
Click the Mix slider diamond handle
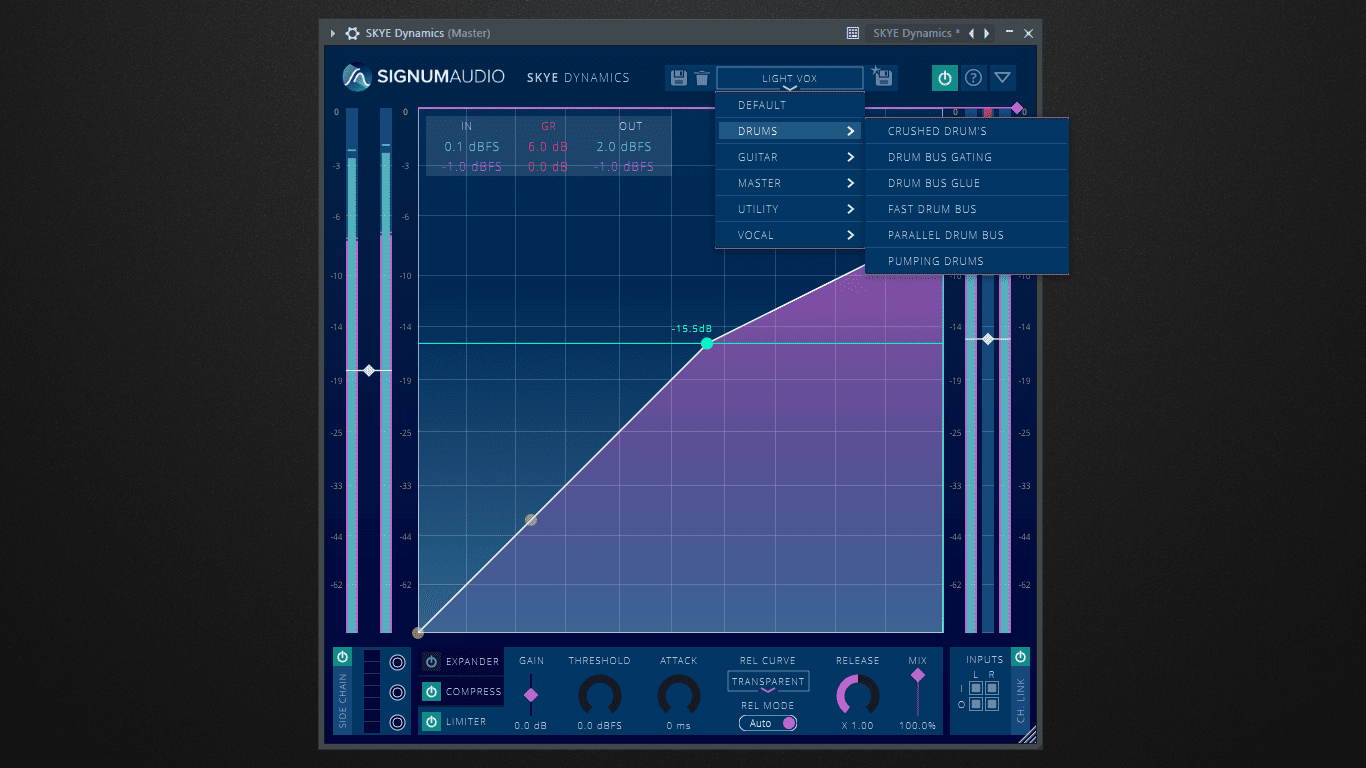918,676
